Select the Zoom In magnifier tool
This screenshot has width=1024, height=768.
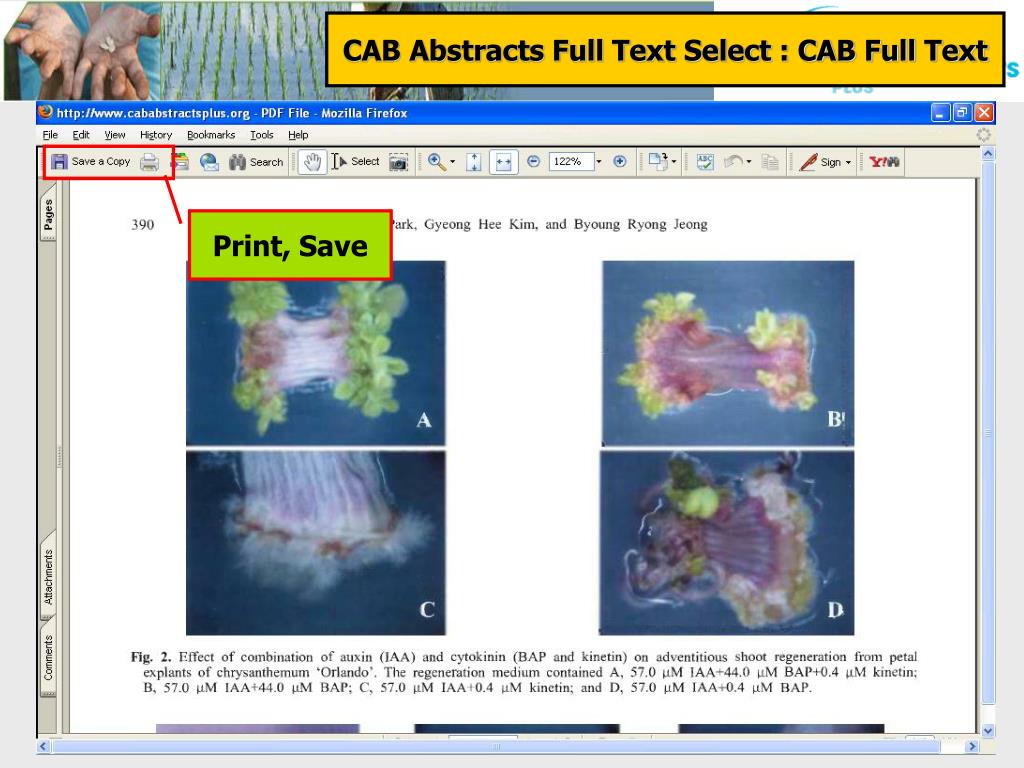pos(436,161)
